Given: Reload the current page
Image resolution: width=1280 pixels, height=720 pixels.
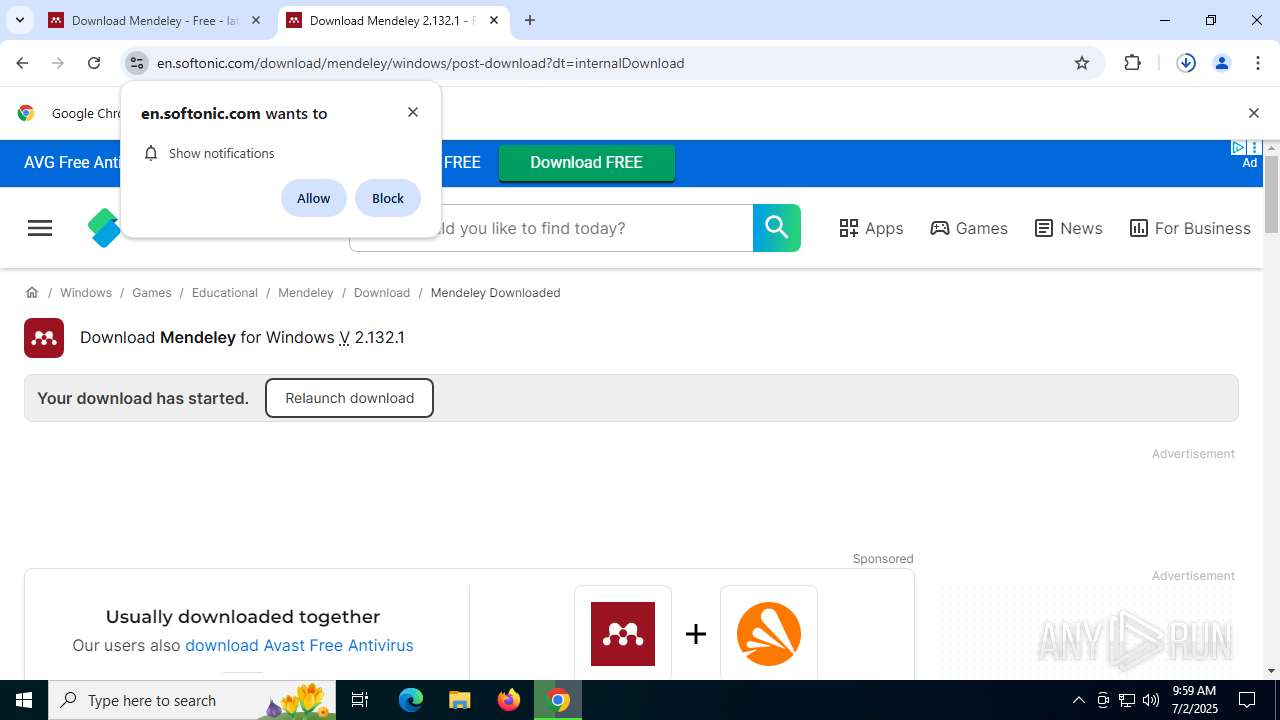Looking at the screenshot, I should (94, 63).
